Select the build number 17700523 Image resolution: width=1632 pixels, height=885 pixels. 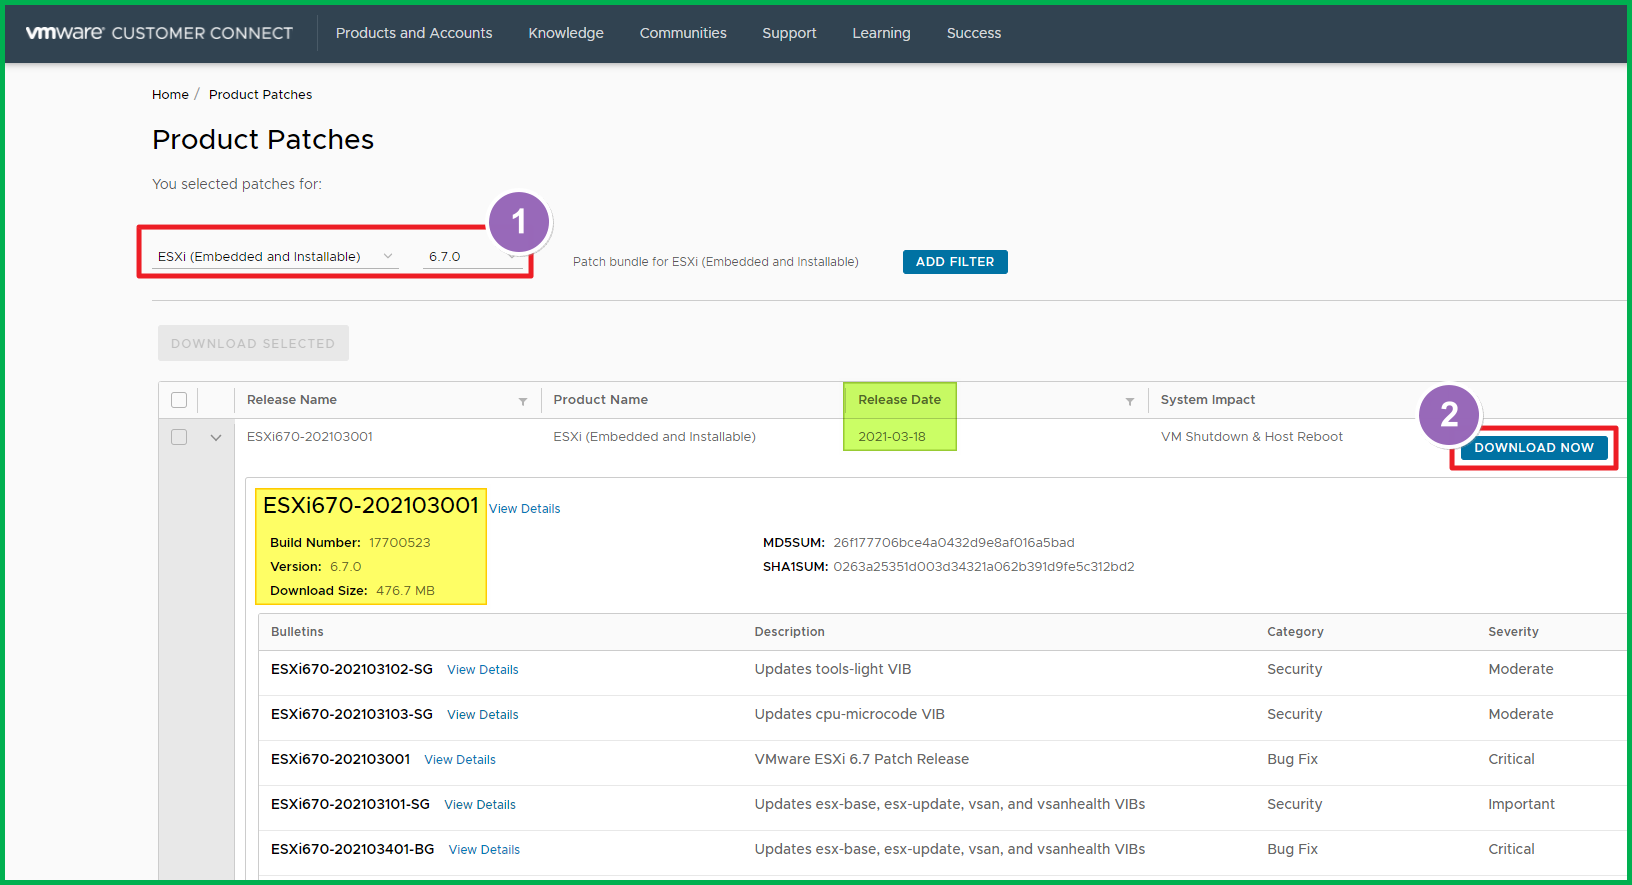coord(399,543)
